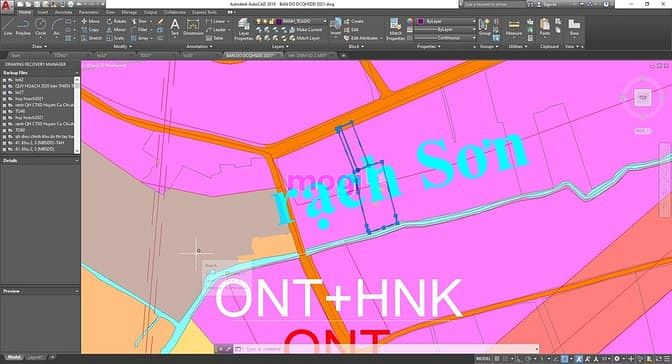Select the Line tool
The image size is (672, 364).
(8, 27)
